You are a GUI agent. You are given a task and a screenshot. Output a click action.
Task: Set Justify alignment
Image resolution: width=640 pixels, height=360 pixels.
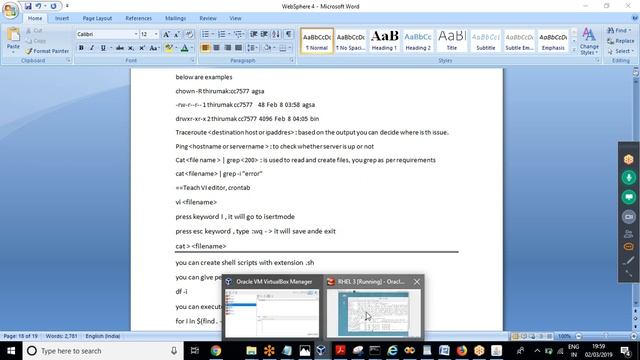[238, 48]
